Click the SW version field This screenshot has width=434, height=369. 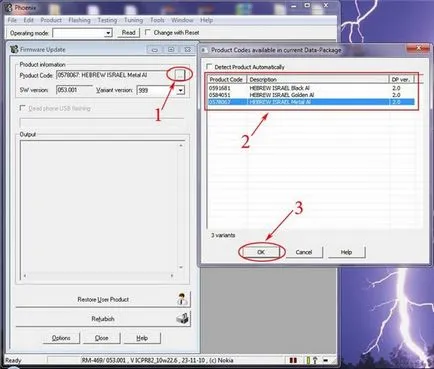coord(74,90)
